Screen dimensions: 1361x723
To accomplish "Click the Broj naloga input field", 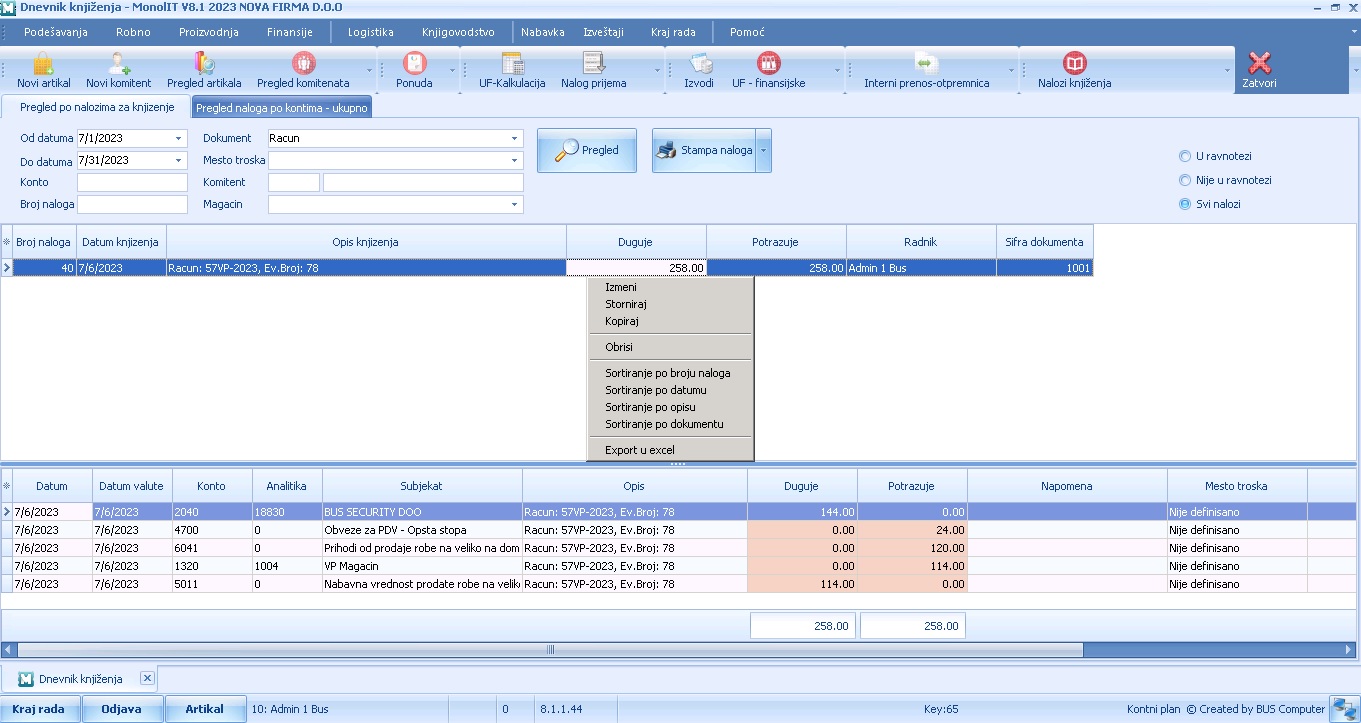I will point(132,204).
